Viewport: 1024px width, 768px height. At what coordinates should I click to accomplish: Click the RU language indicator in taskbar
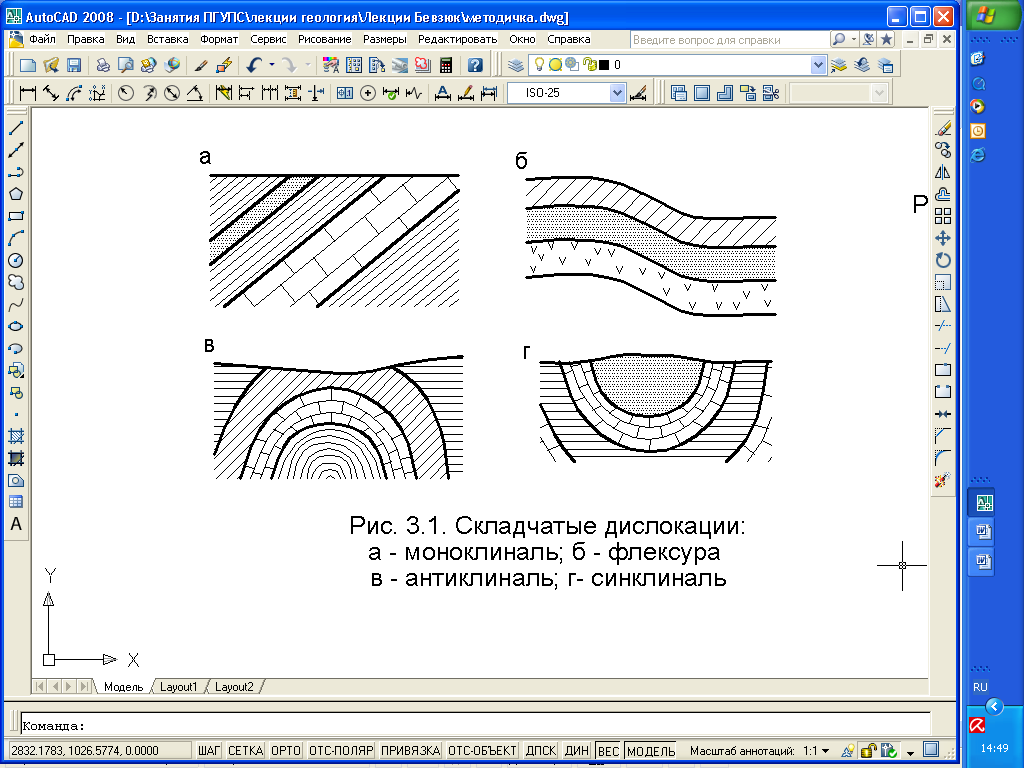[x=980, y=687]
